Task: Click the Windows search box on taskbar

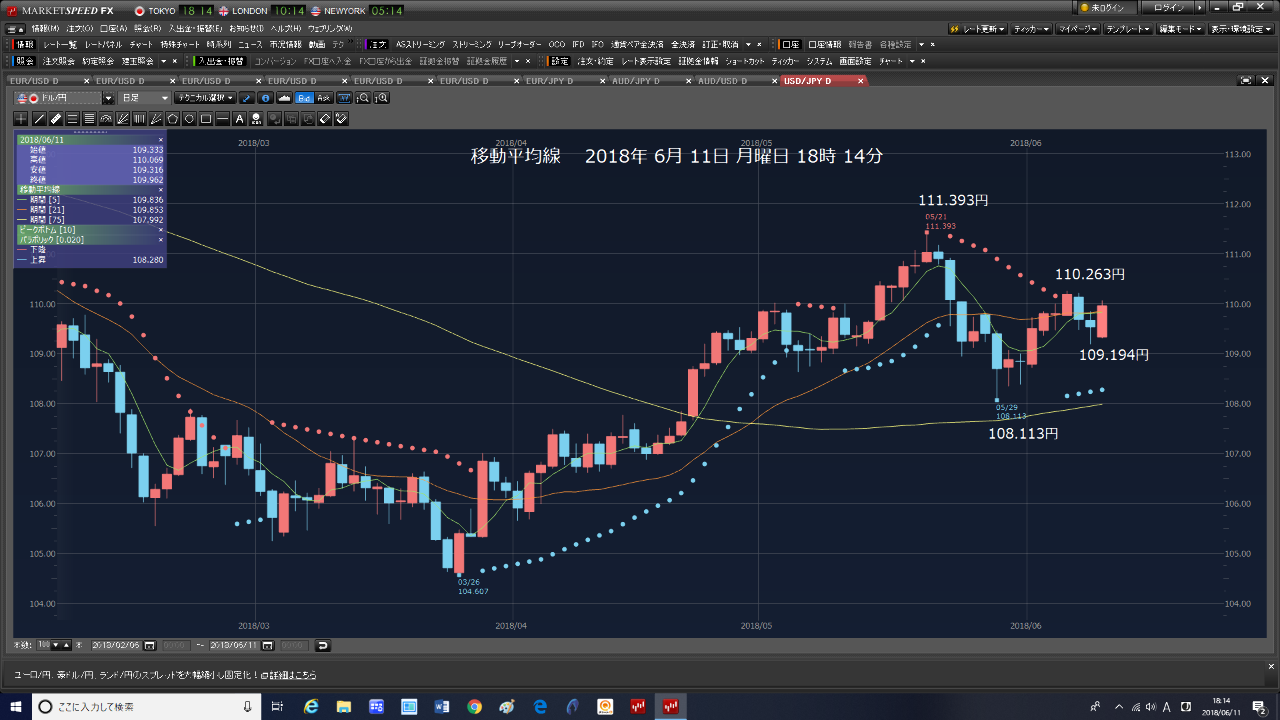Action: click(140, 707)
